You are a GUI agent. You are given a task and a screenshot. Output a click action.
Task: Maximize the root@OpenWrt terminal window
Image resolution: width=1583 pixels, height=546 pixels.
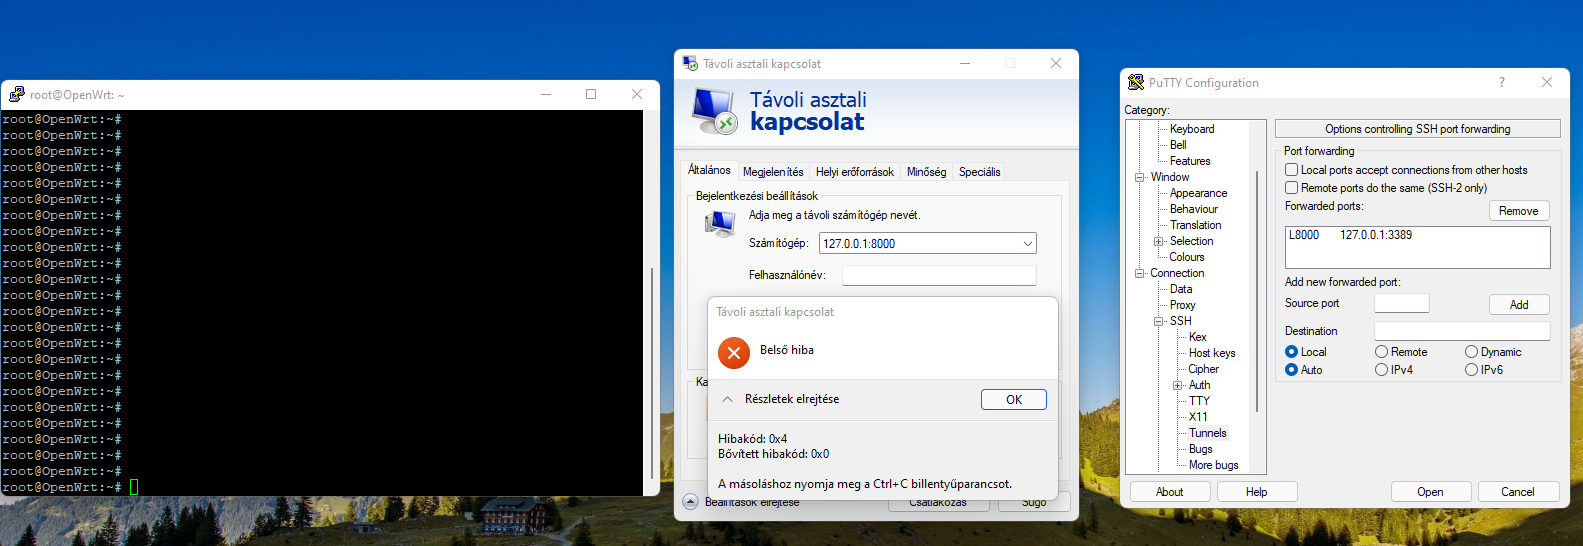[591, 94]
